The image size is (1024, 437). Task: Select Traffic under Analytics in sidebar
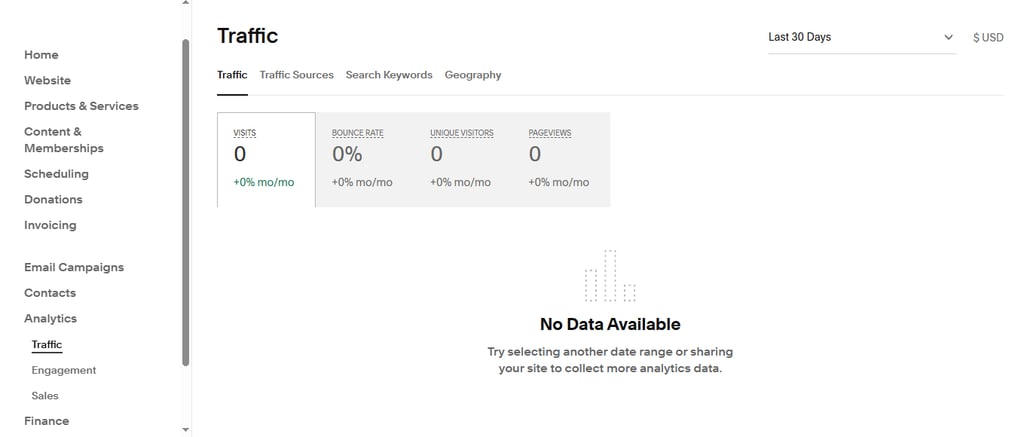pos(47,344)
